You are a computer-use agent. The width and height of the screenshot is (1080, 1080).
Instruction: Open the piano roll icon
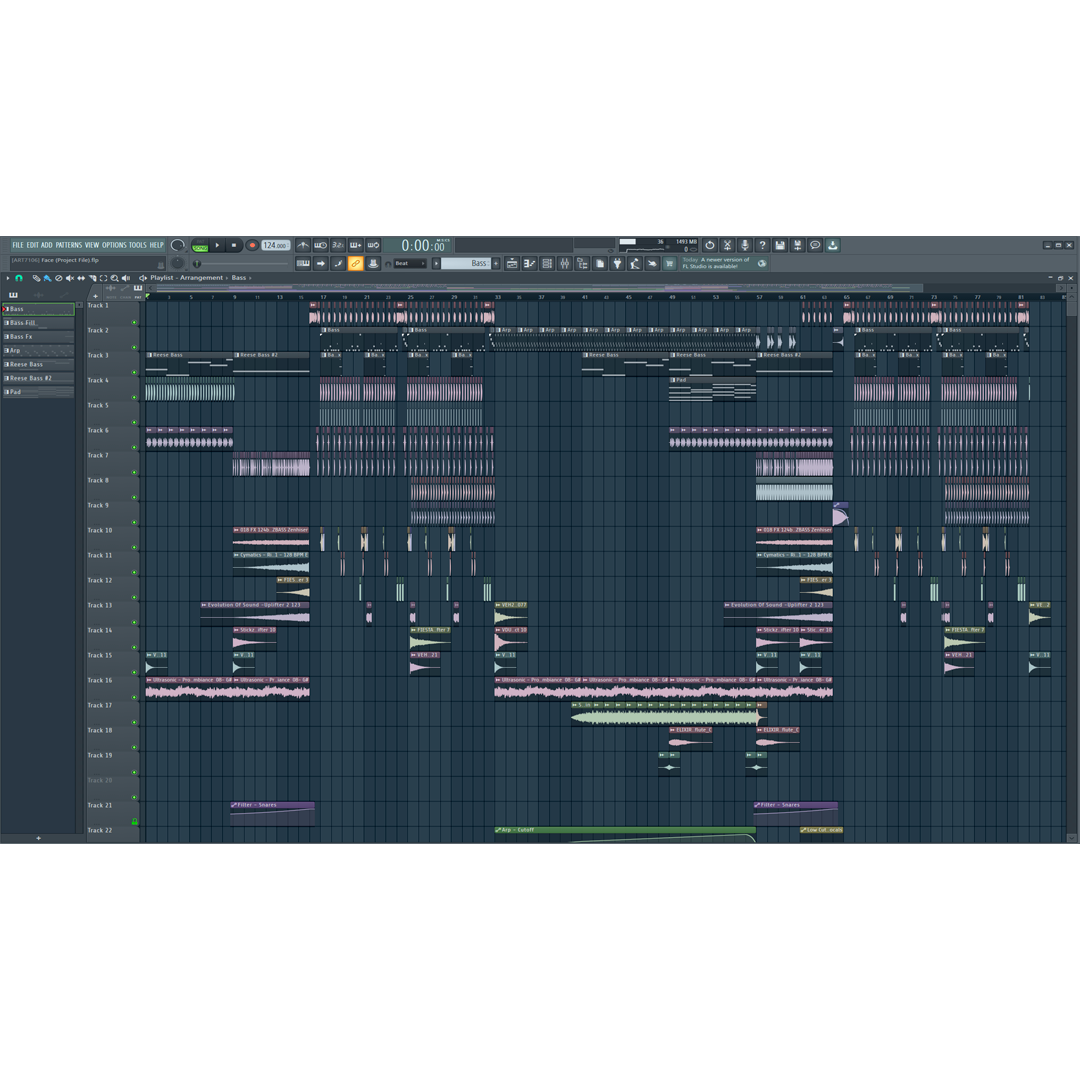point(530,263)
